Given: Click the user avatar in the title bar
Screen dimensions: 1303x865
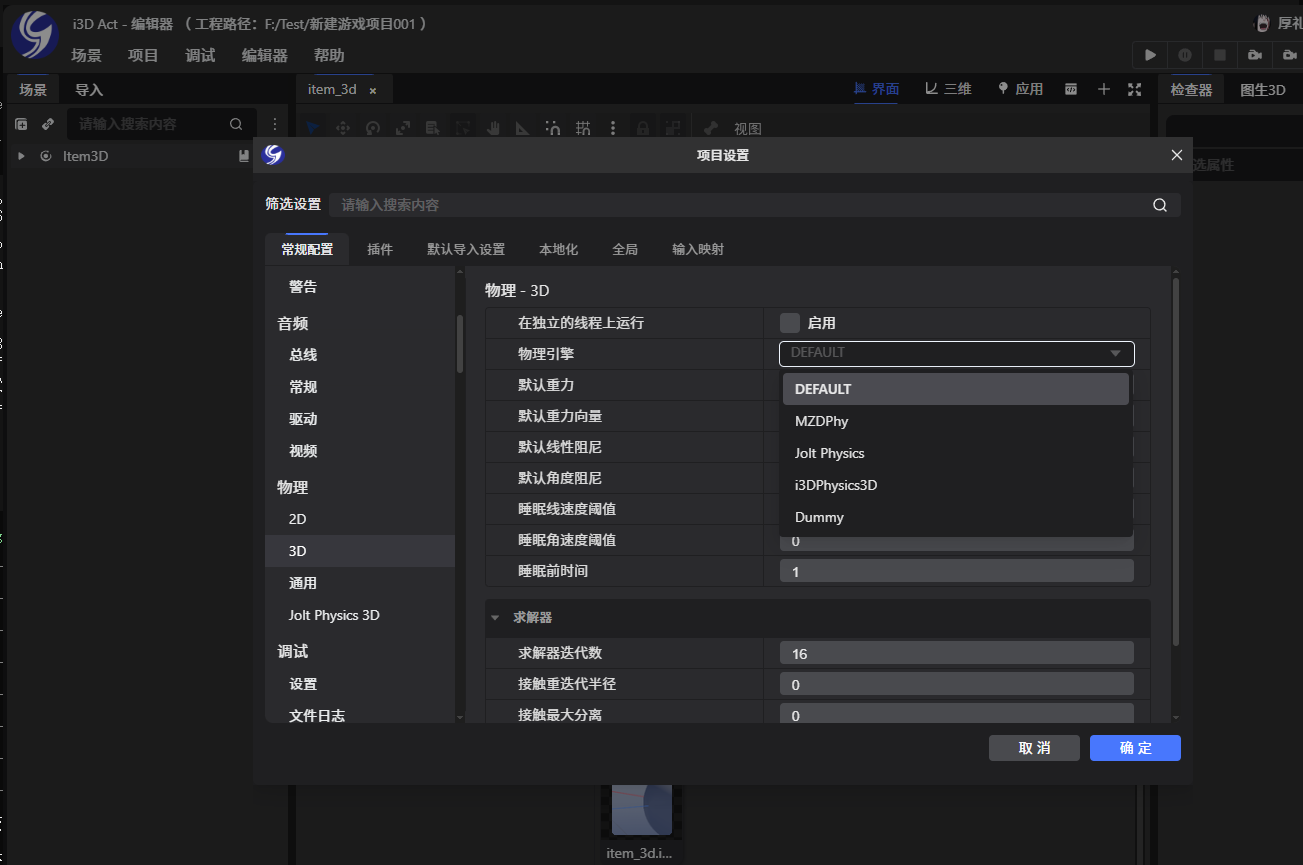Looking at the screenshot, I should coord(1262,23).
